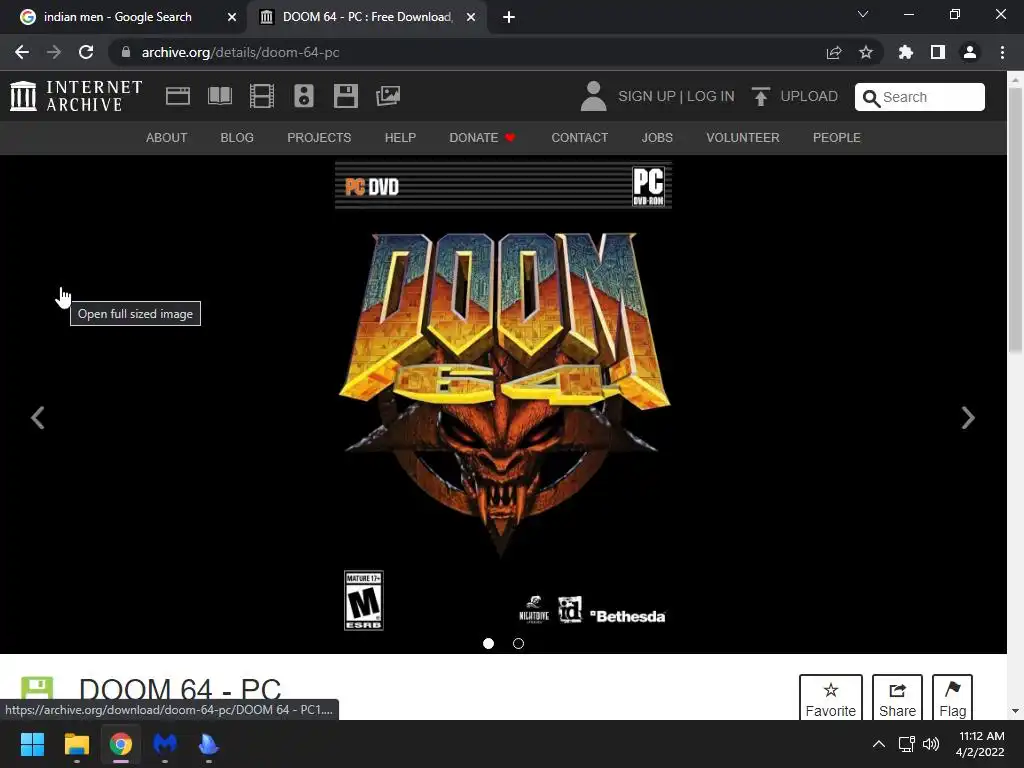Show hidden system tray icons
The height and width of the screenshot is (768, 1024).
[879, 744]
